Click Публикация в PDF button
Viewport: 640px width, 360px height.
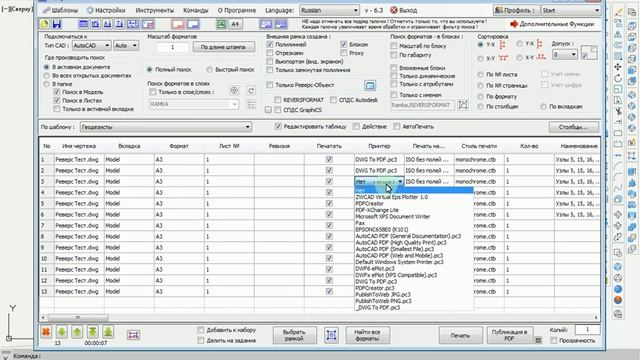click(509, 336)
